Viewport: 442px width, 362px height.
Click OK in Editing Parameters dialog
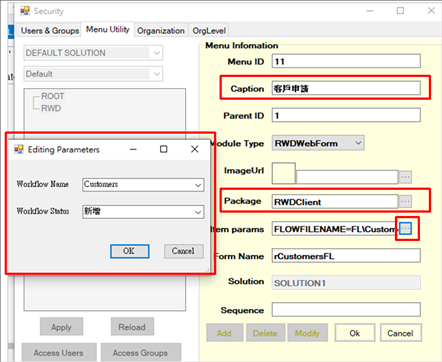tap(130, 251)
